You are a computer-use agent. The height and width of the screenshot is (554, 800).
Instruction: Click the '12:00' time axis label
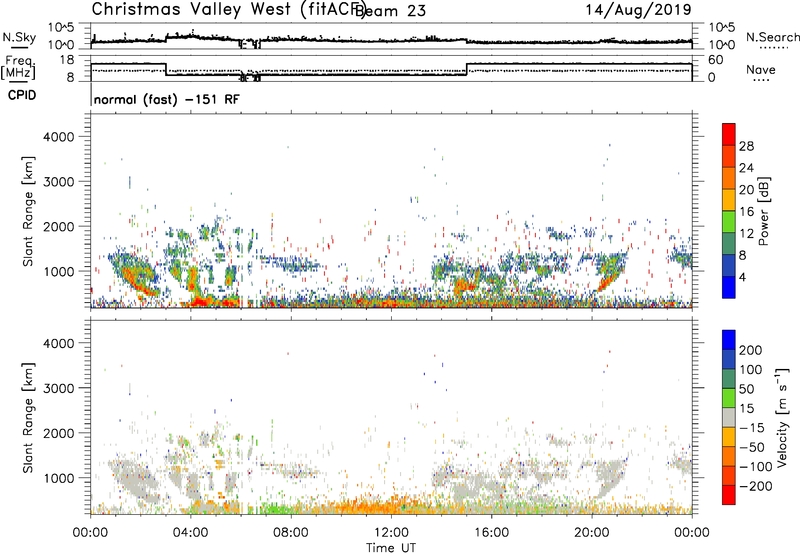(391, 533)
